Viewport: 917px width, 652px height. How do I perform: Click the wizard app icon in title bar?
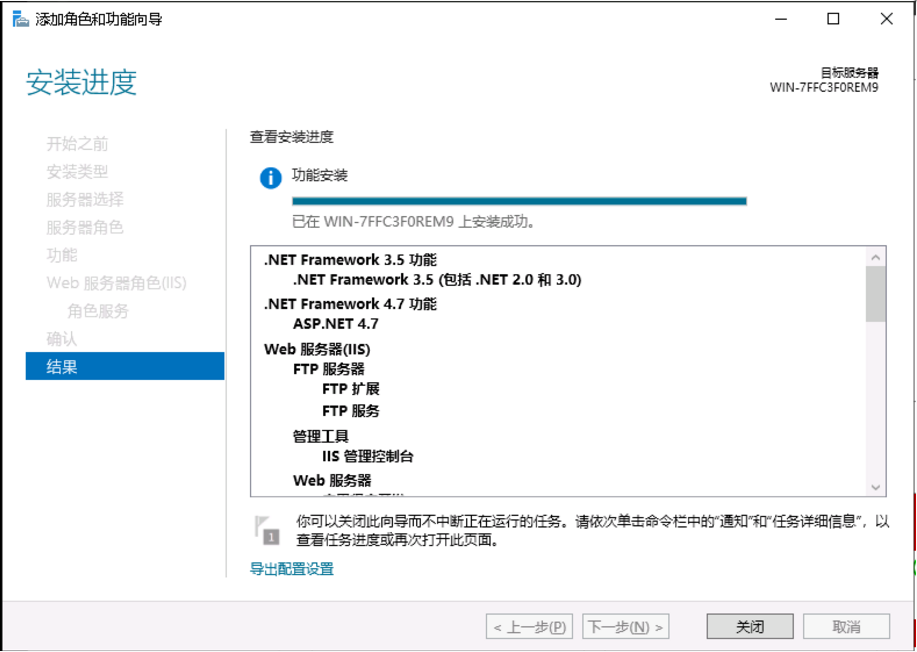pyautogui.click(x=20, y=19)
